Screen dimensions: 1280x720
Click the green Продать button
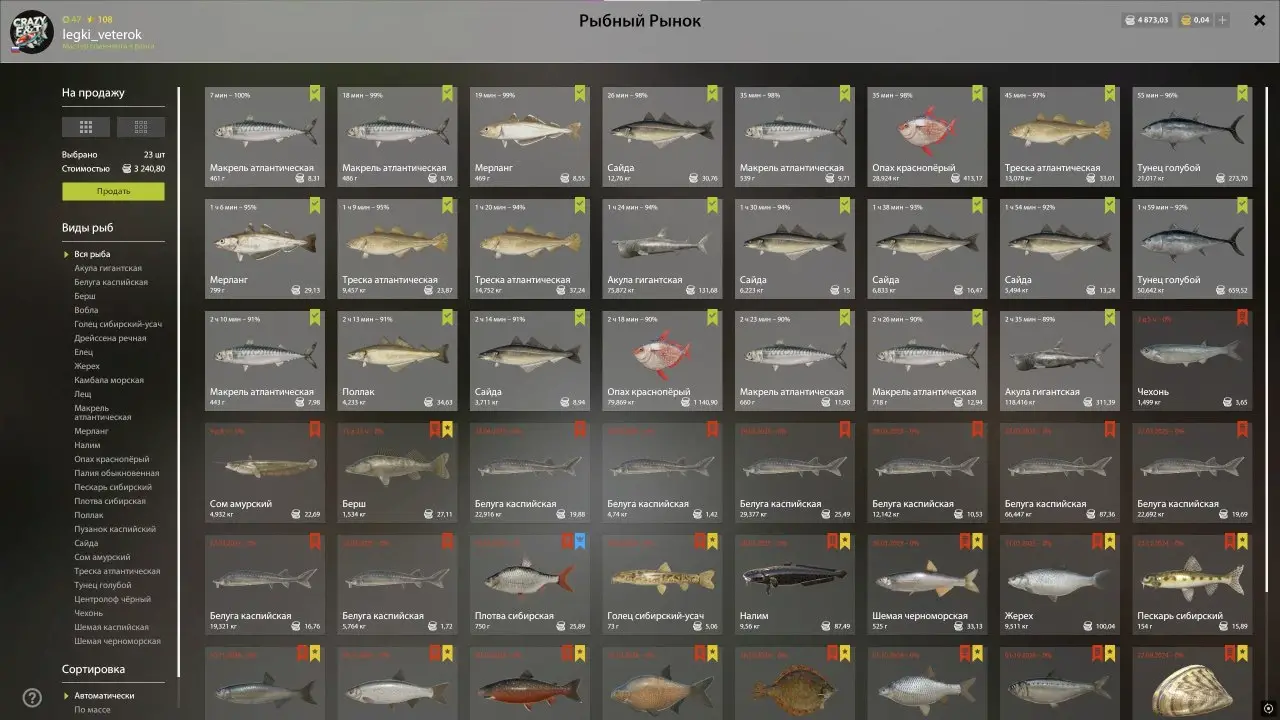(113, 191)
